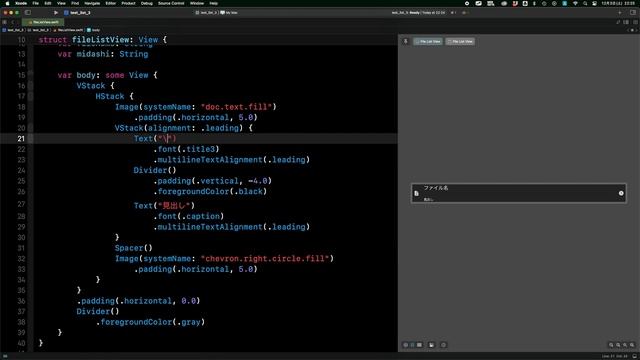This screenshot has width=640, height=360.
Task: Select the fileListView.swift editor tab
Action: [x=43, y=22]
